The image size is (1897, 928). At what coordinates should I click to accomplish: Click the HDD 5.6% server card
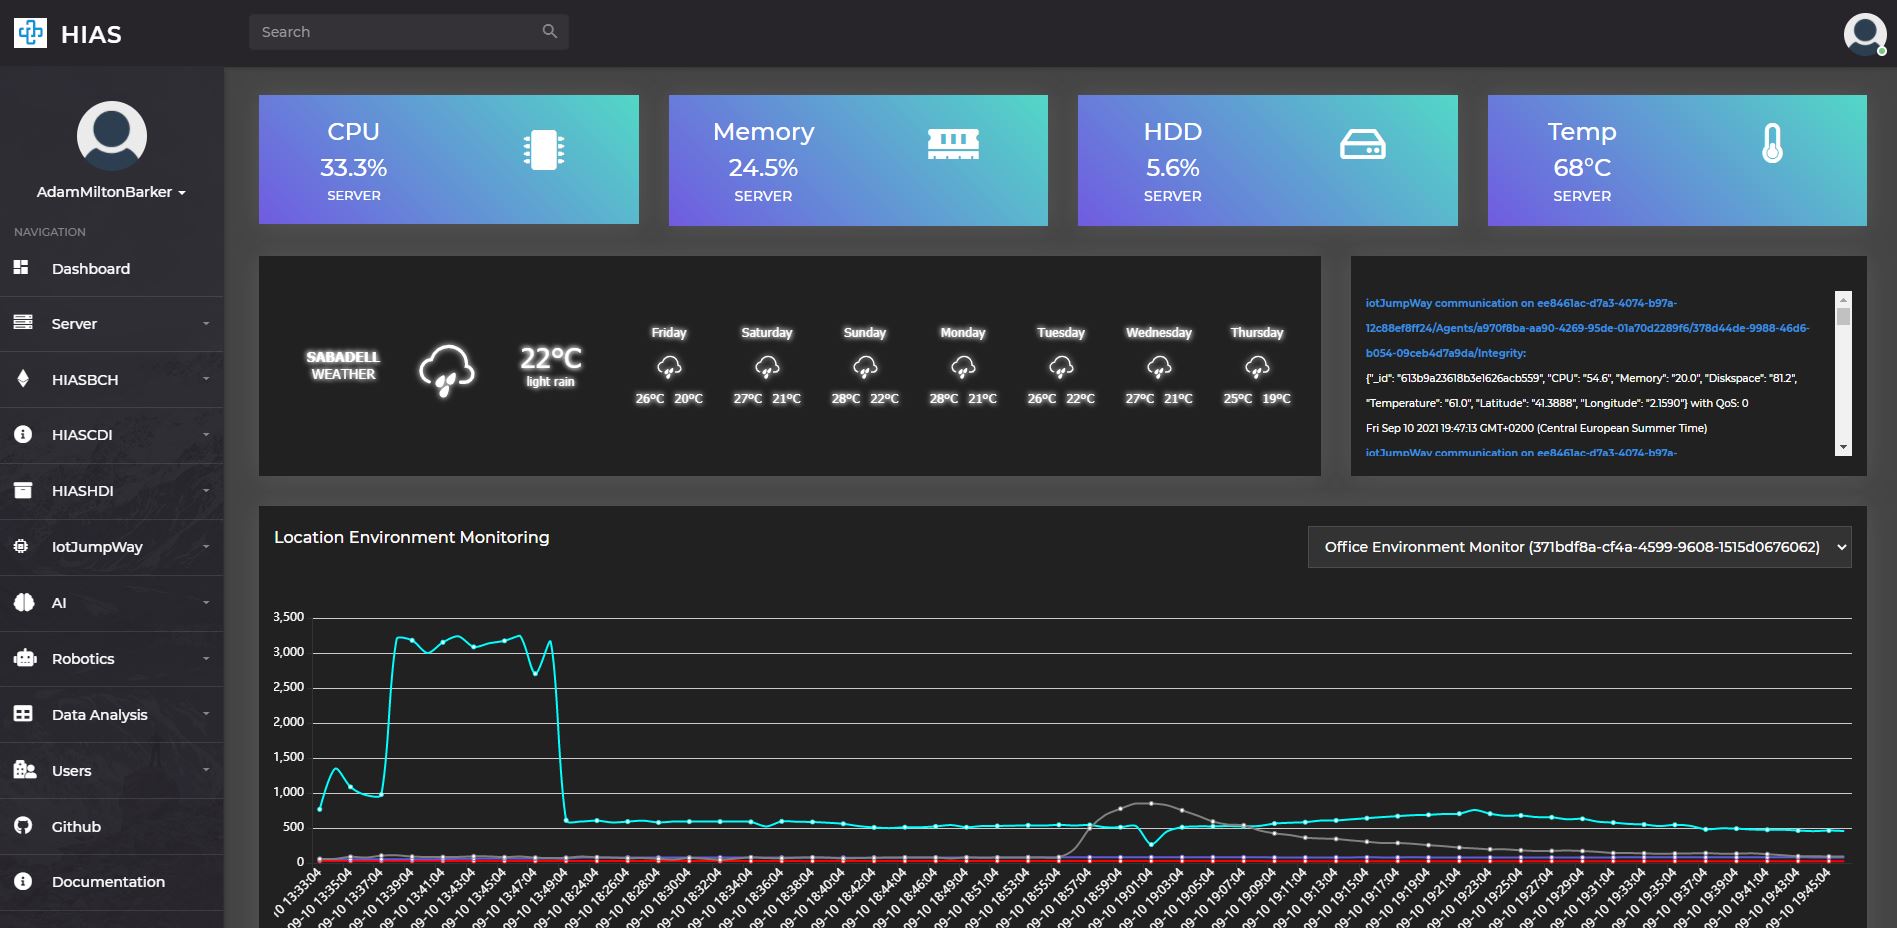click(1267, 160)
